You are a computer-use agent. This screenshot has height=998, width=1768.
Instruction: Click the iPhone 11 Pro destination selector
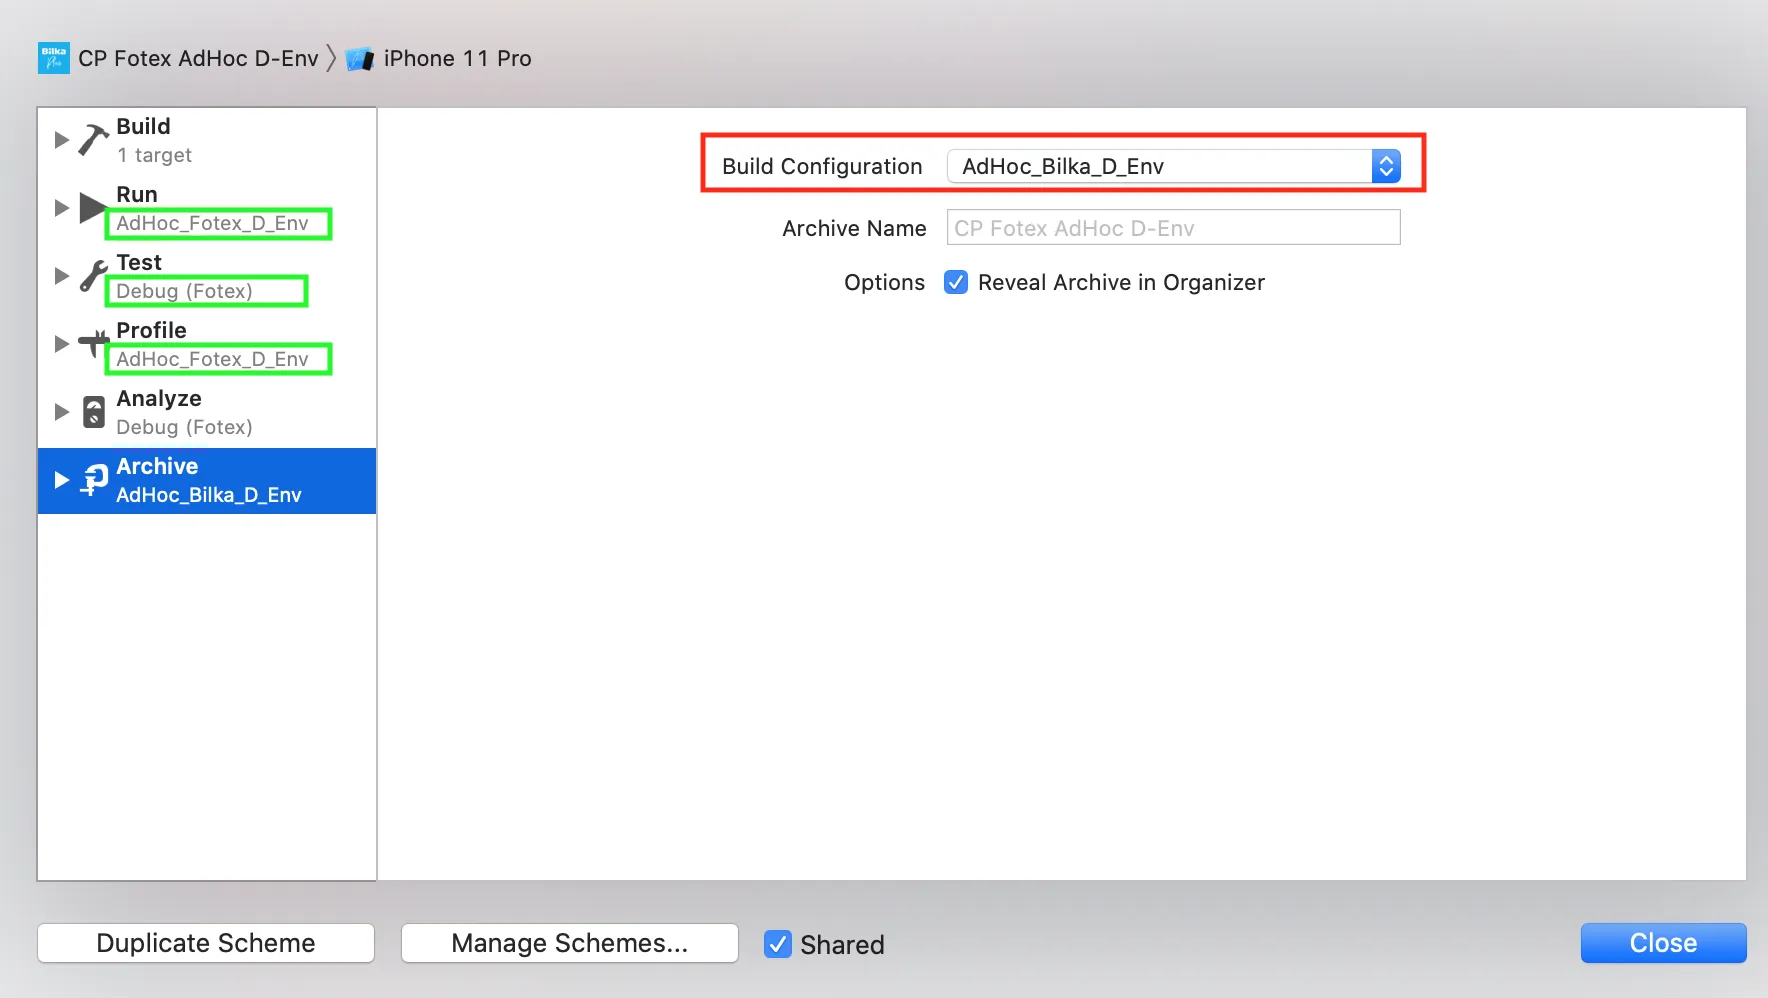tap(438, 58)
